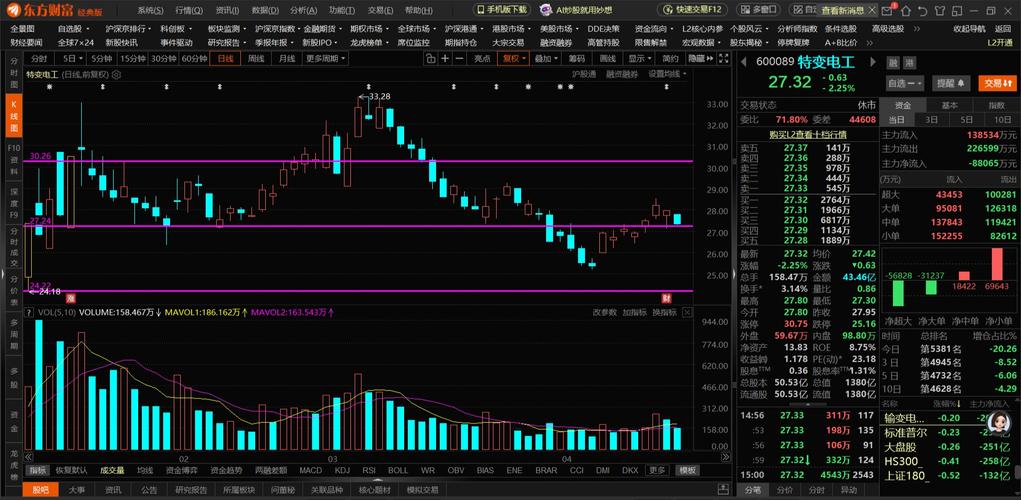
Task: Select the 3日 capital flow tab
Action: [932, 119]
